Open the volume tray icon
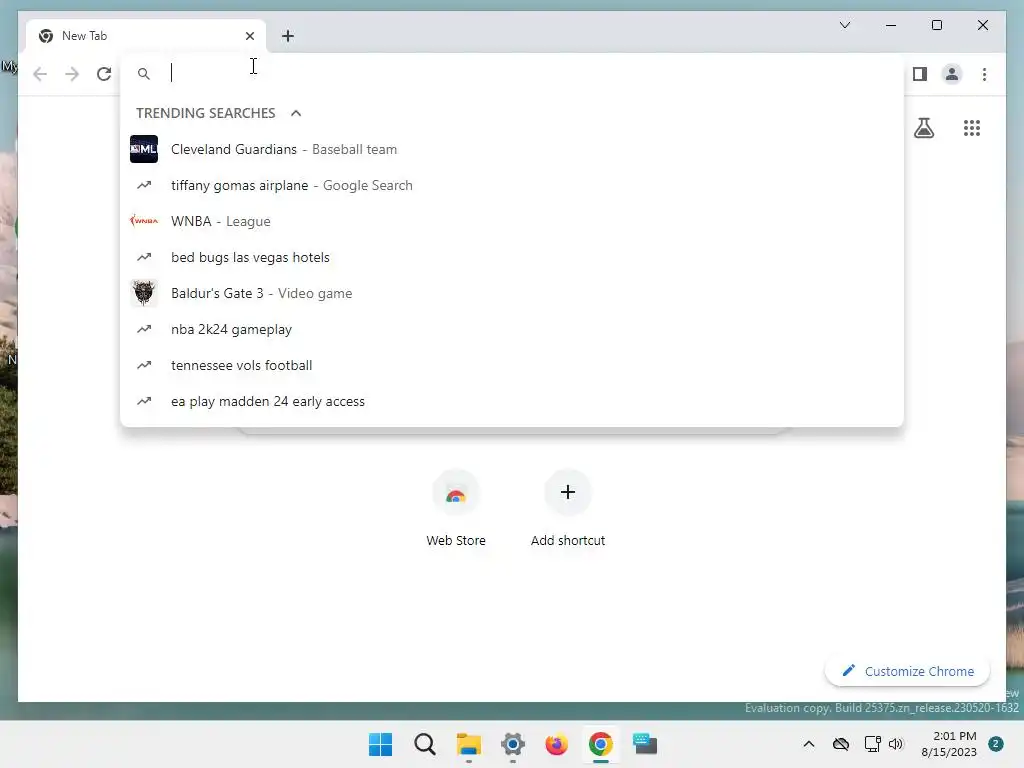1024x768 pixels. point(896,744)
